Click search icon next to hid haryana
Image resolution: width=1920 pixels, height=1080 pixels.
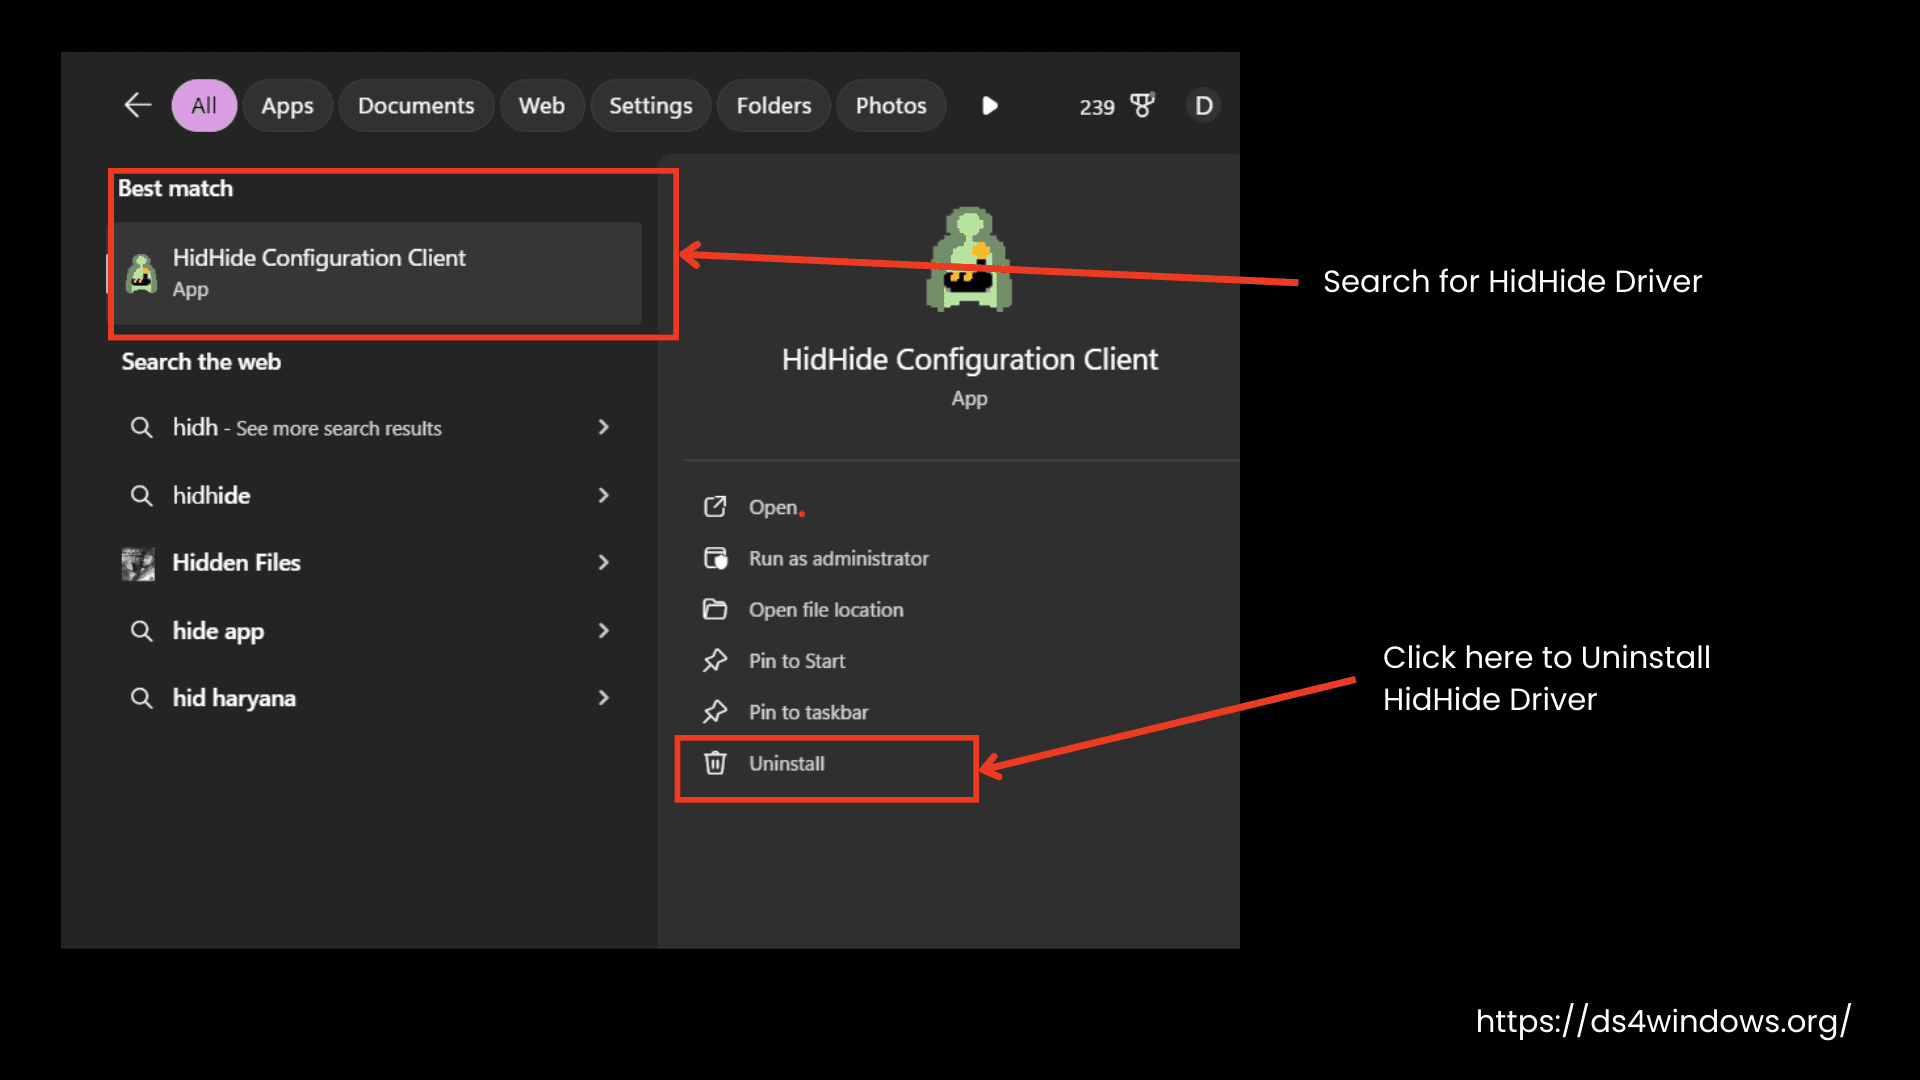pos(142,698)
